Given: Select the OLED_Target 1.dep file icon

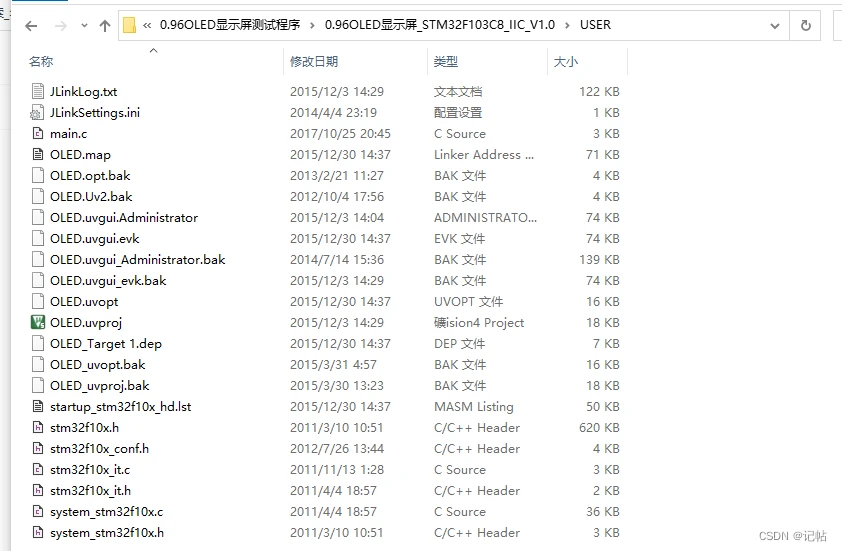Looking at the screenshot, I should point(38,343).
